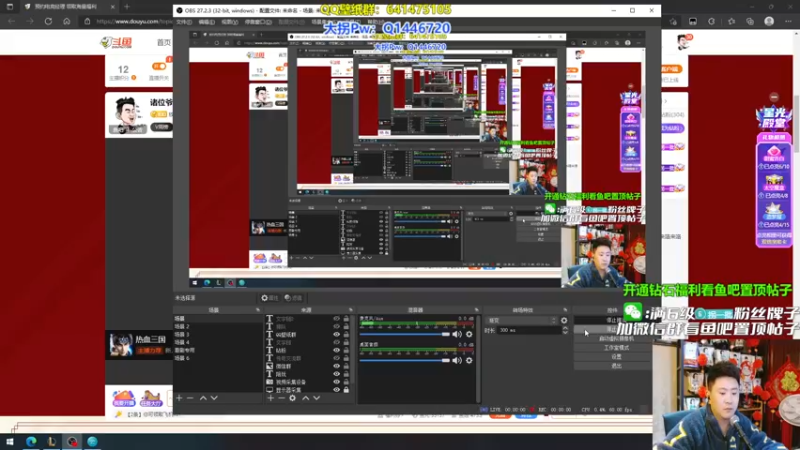Click the Douyu logo in browser
Viewport: 800px width, 450px height.
(116, 42)
